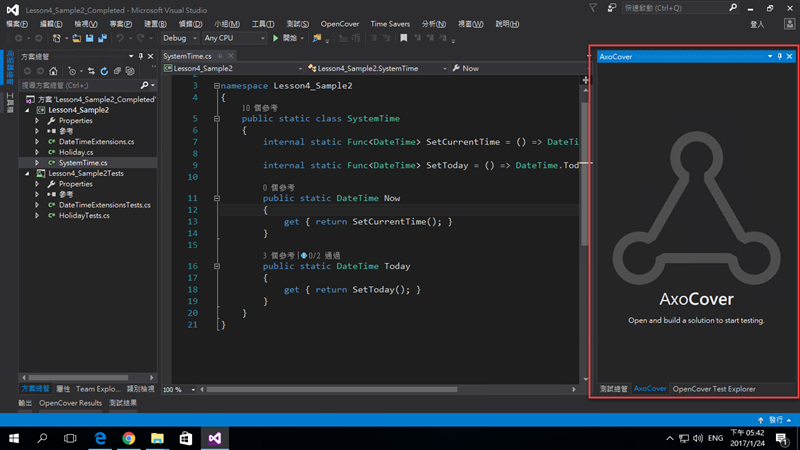The image size is (800, 450).
Task: Open the Debug configuration dropdown
Action: (180, 38)
